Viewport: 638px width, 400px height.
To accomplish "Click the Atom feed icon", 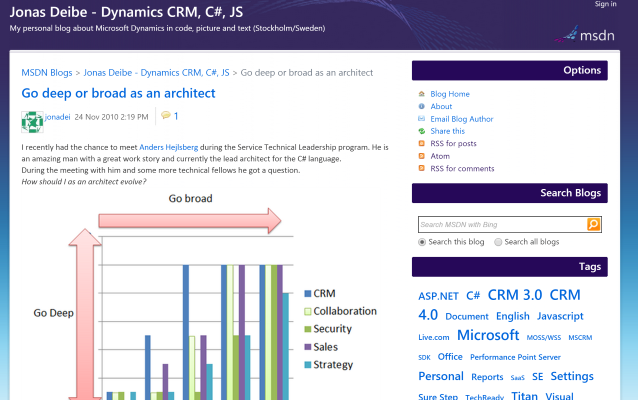I will (x=422, y=156).
